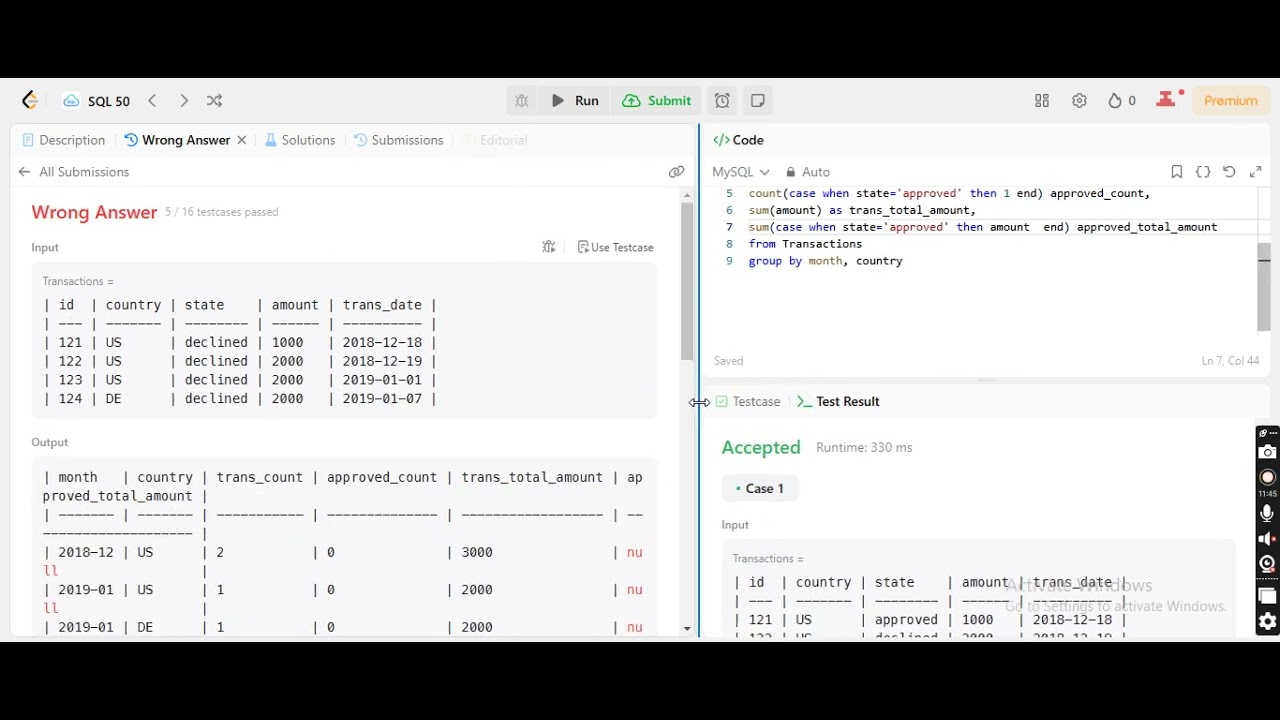
Task: Run the code
Action: coord(575,101)
